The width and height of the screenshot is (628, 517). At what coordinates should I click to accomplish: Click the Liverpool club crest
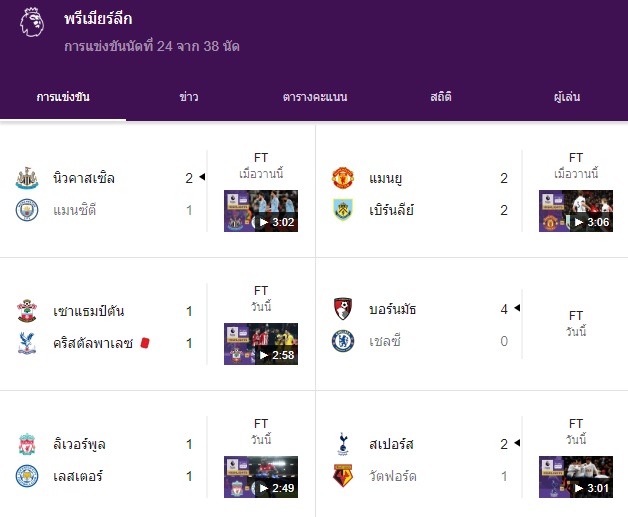pos(27,444)
